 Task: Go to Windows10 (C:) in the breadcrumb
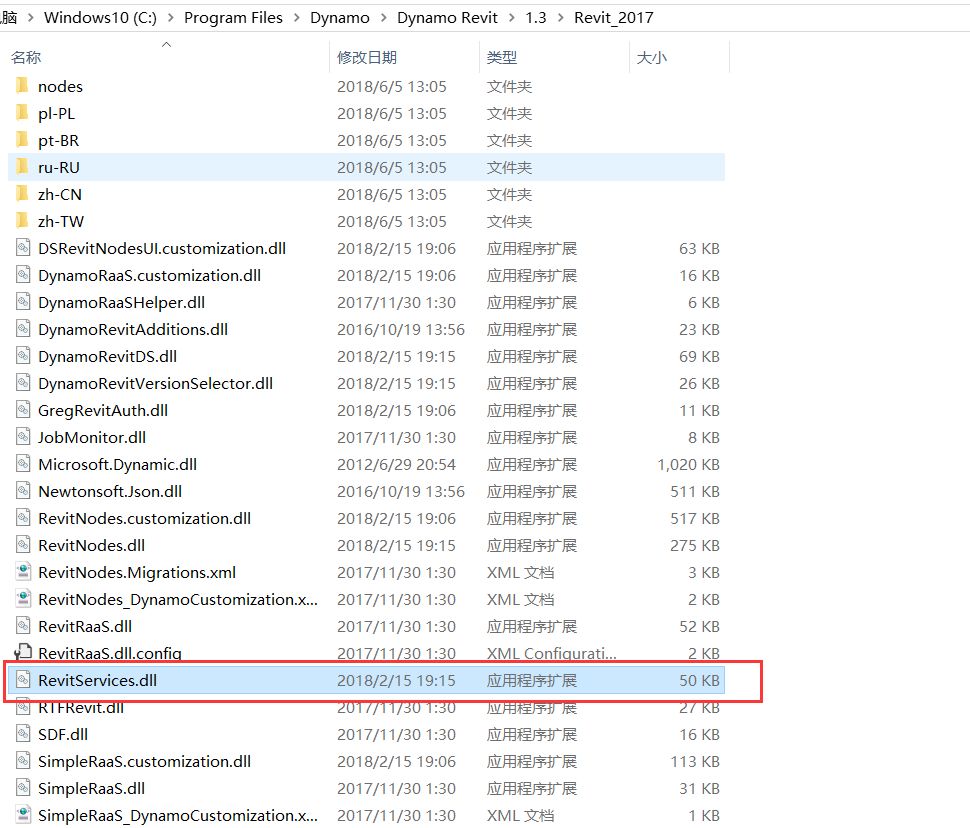100,18
